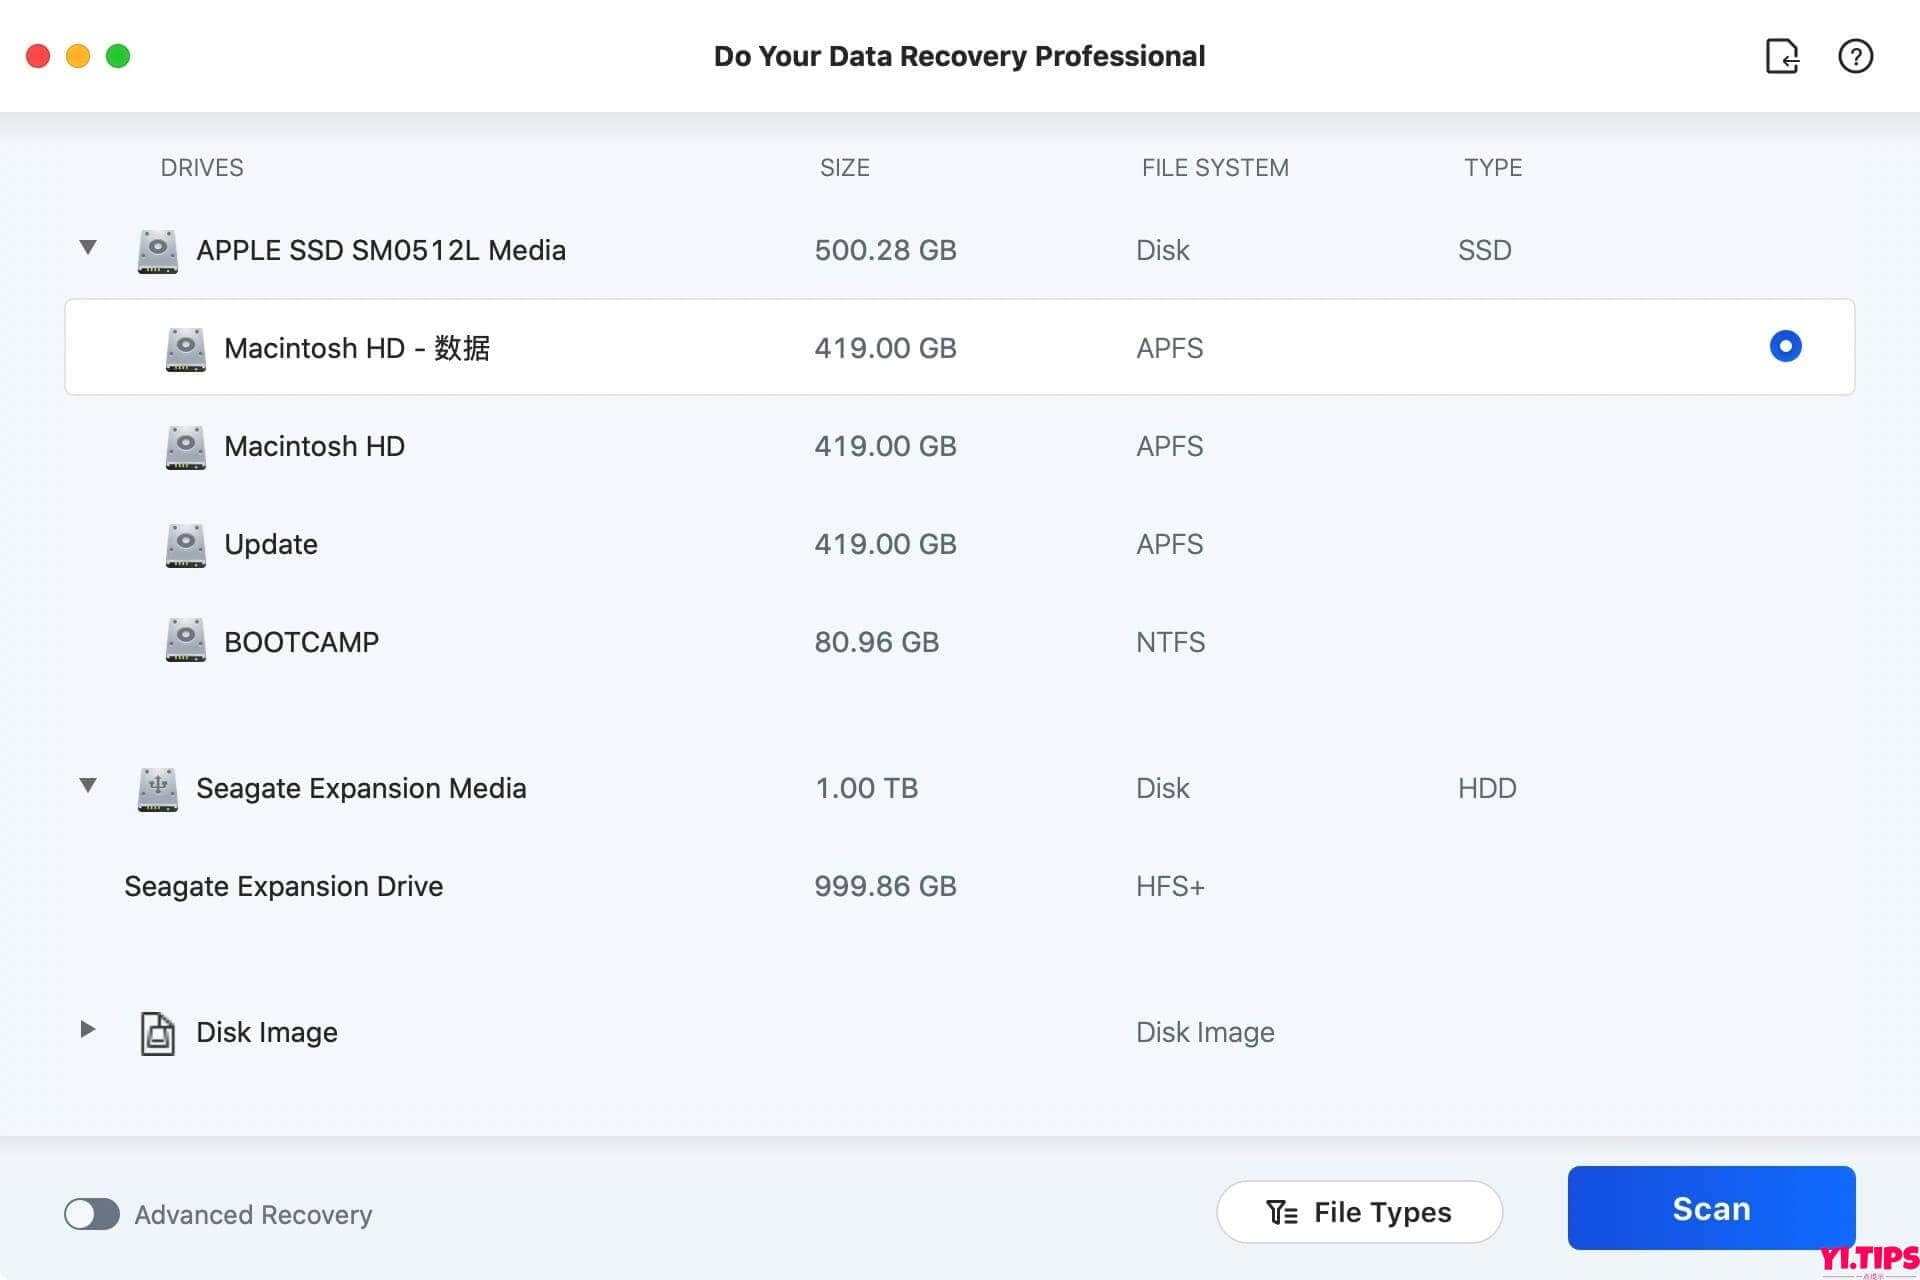Click the Seagate Expansion Media USB drive icon
Viewport: 1920px width, 1280px height.
click(x=157, y=788)
